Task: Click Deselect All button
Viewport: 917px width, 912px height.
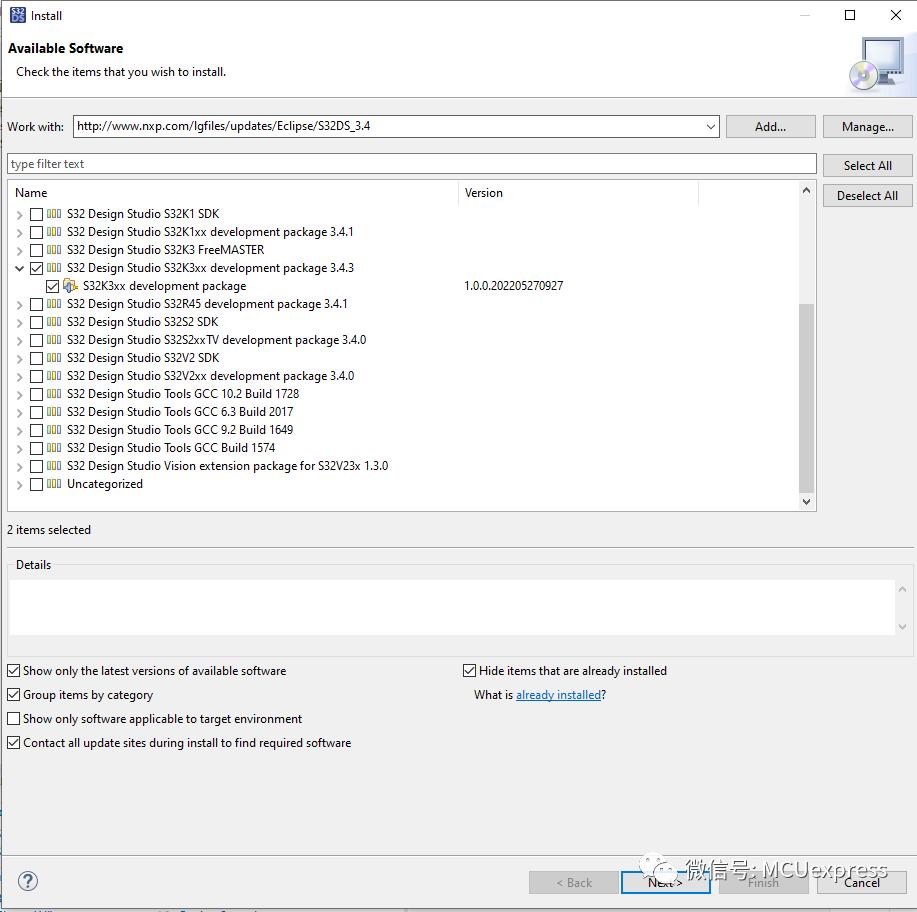Action: [867, 195]
